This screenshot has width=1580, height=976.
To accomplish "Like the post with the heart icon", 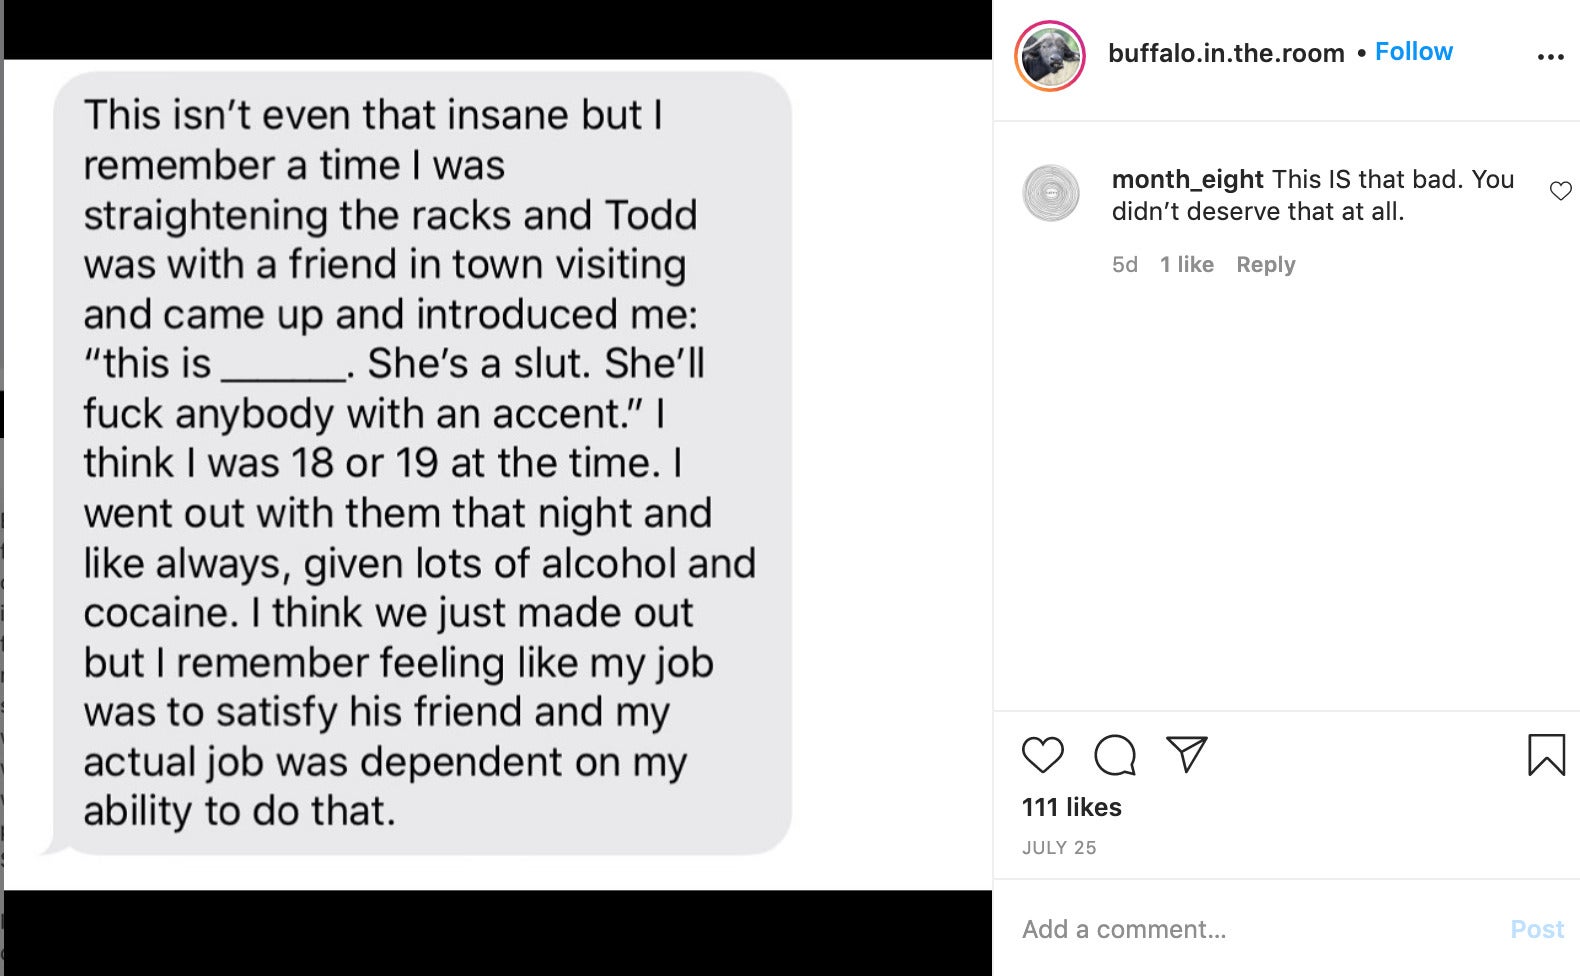I will [1042, 755].
